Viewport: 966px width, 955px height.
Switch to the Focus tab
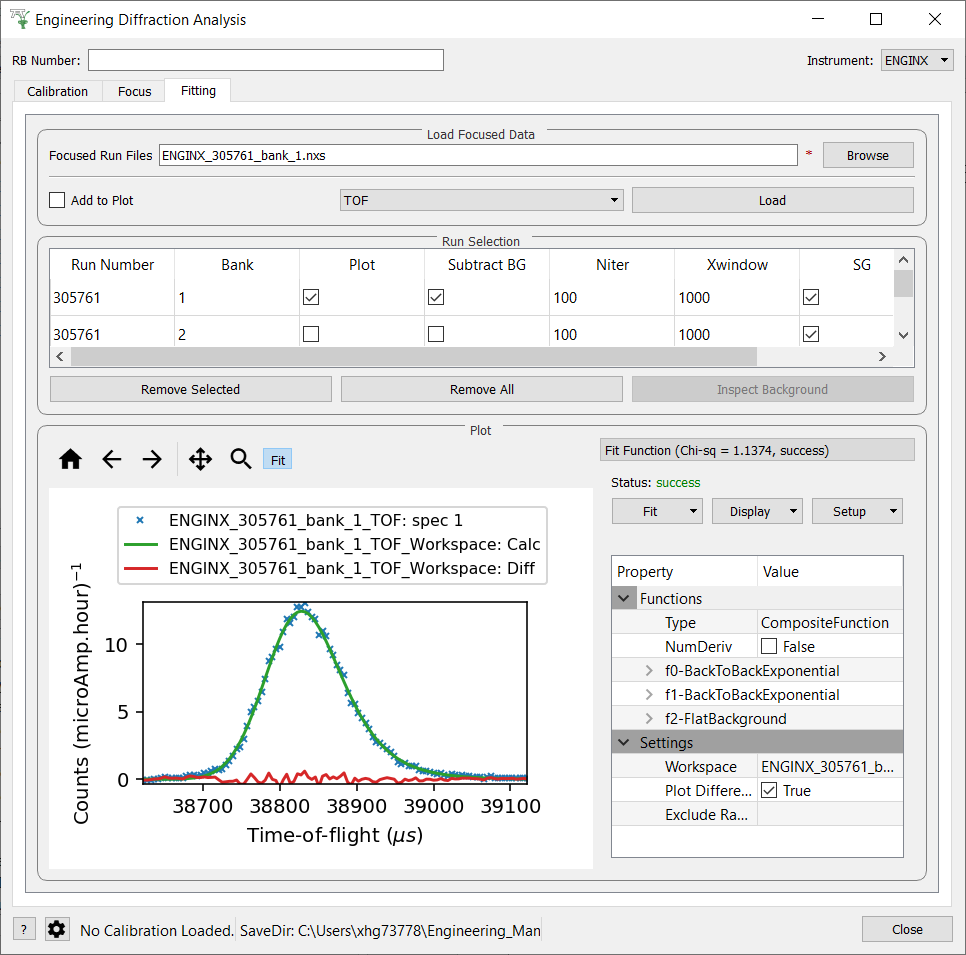click(135, 91)
